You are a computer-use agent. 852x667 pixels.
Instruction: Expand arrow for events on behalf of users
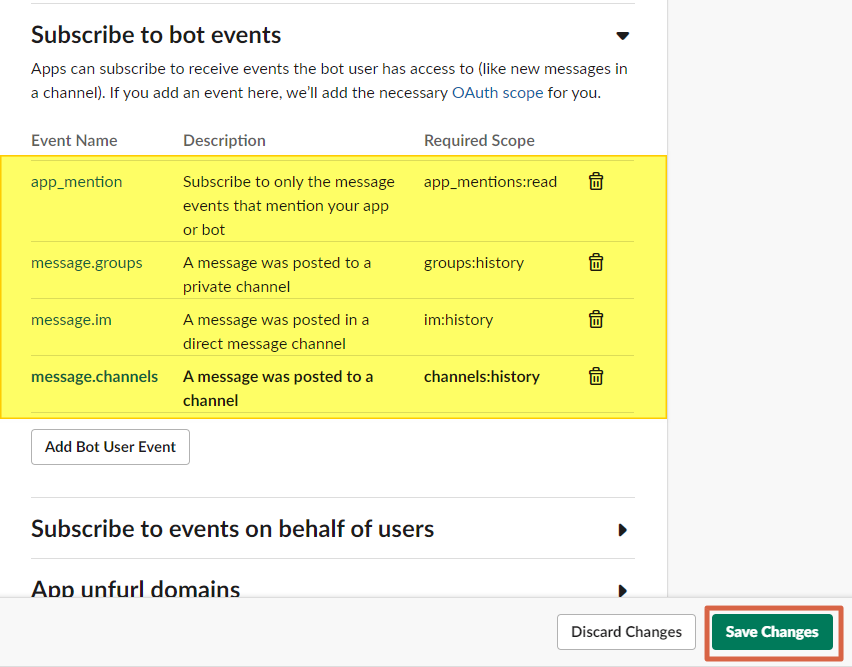pyautogui.click(x=622, y=529)
